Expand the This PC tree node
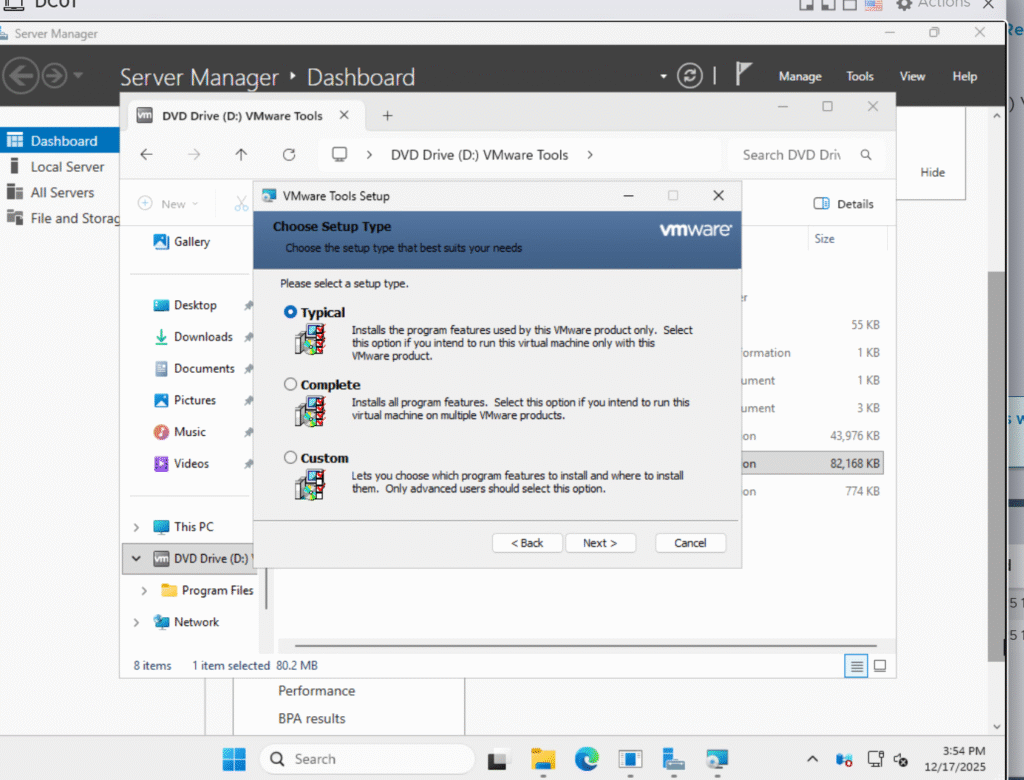Image resolution: width=1024 pixels, height=780 pixels. pos(137,527)
